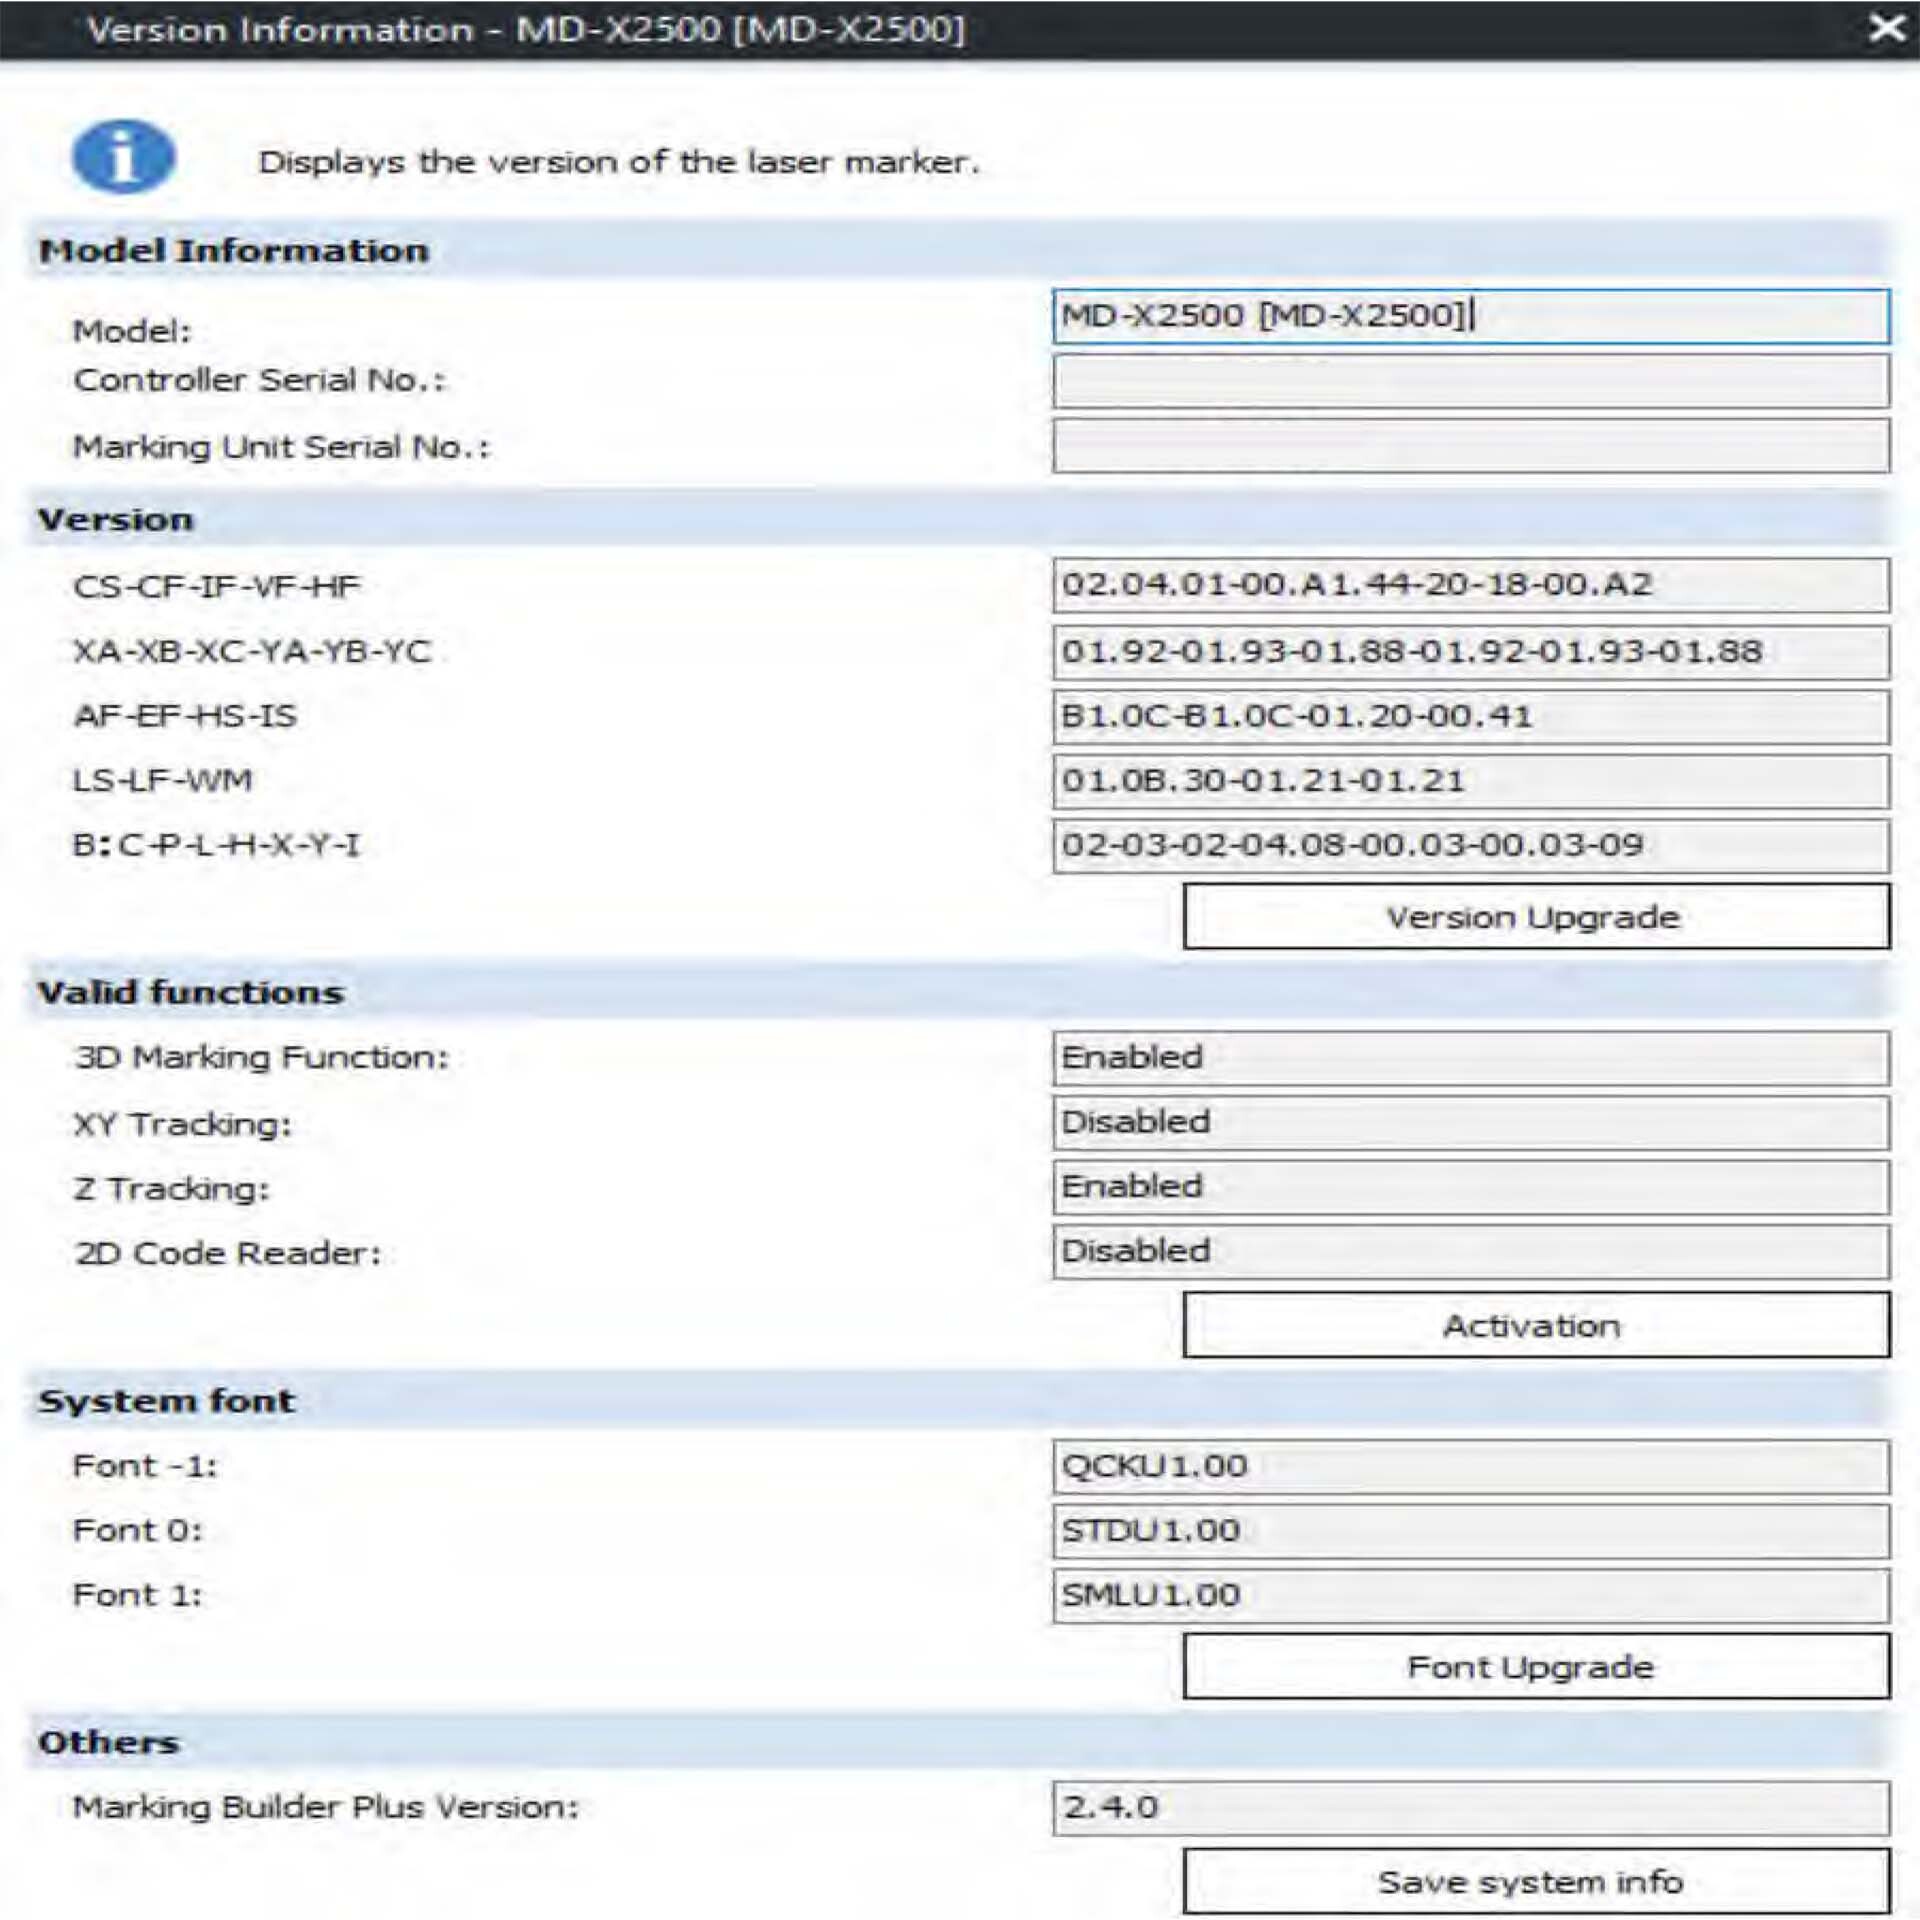
Task: Open the Activation dialog button
Action: (1536, 1325)
